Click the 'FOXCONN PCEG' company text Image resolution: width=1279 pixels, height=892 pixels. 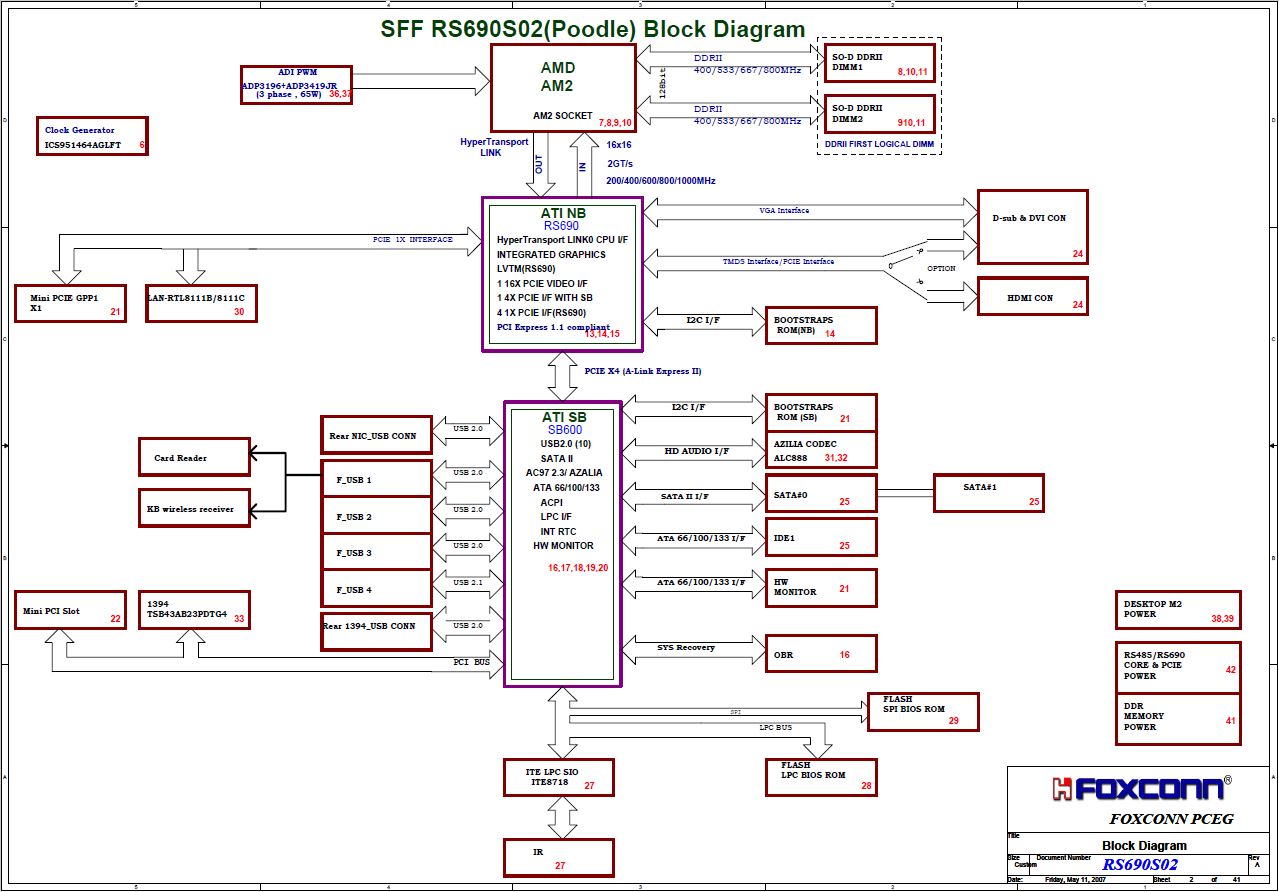[x=1171, y=818]
